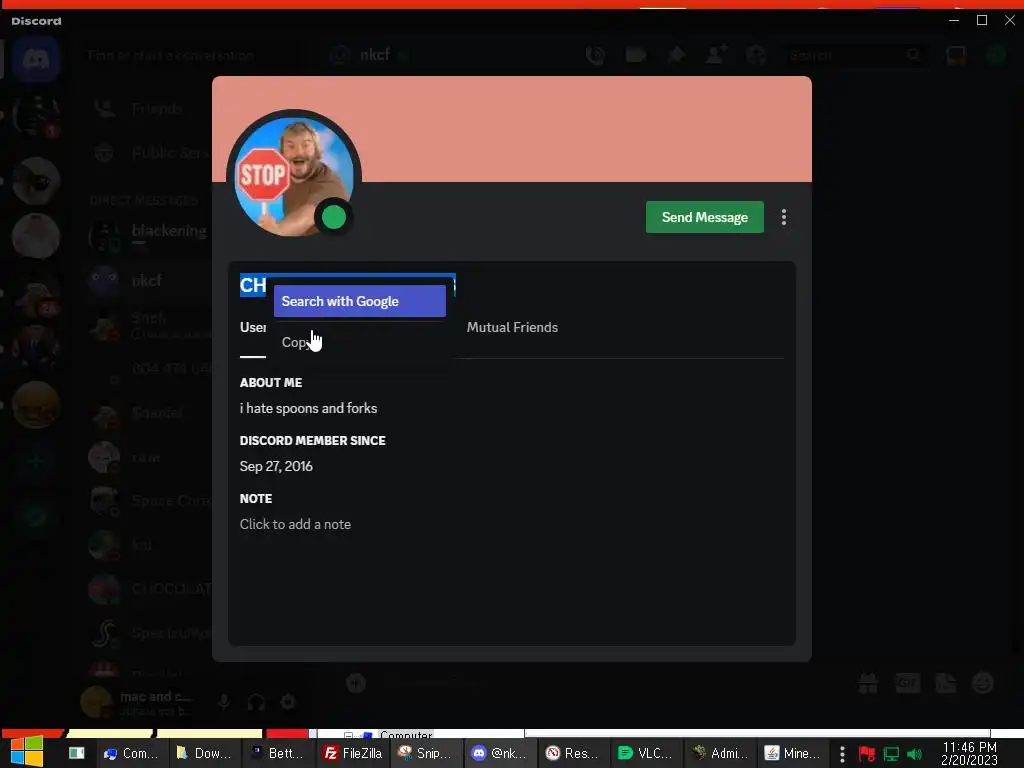Open the profile more options menu
This screenshot has height=768, width=1024.
784,217
